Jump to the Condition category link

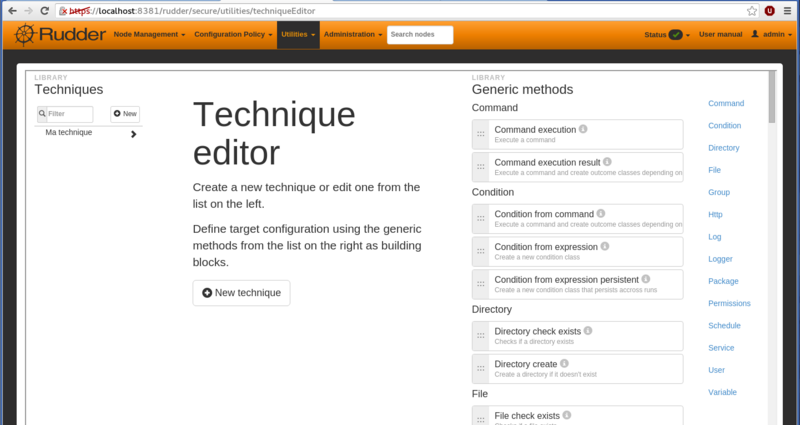[x=724, y=126]
